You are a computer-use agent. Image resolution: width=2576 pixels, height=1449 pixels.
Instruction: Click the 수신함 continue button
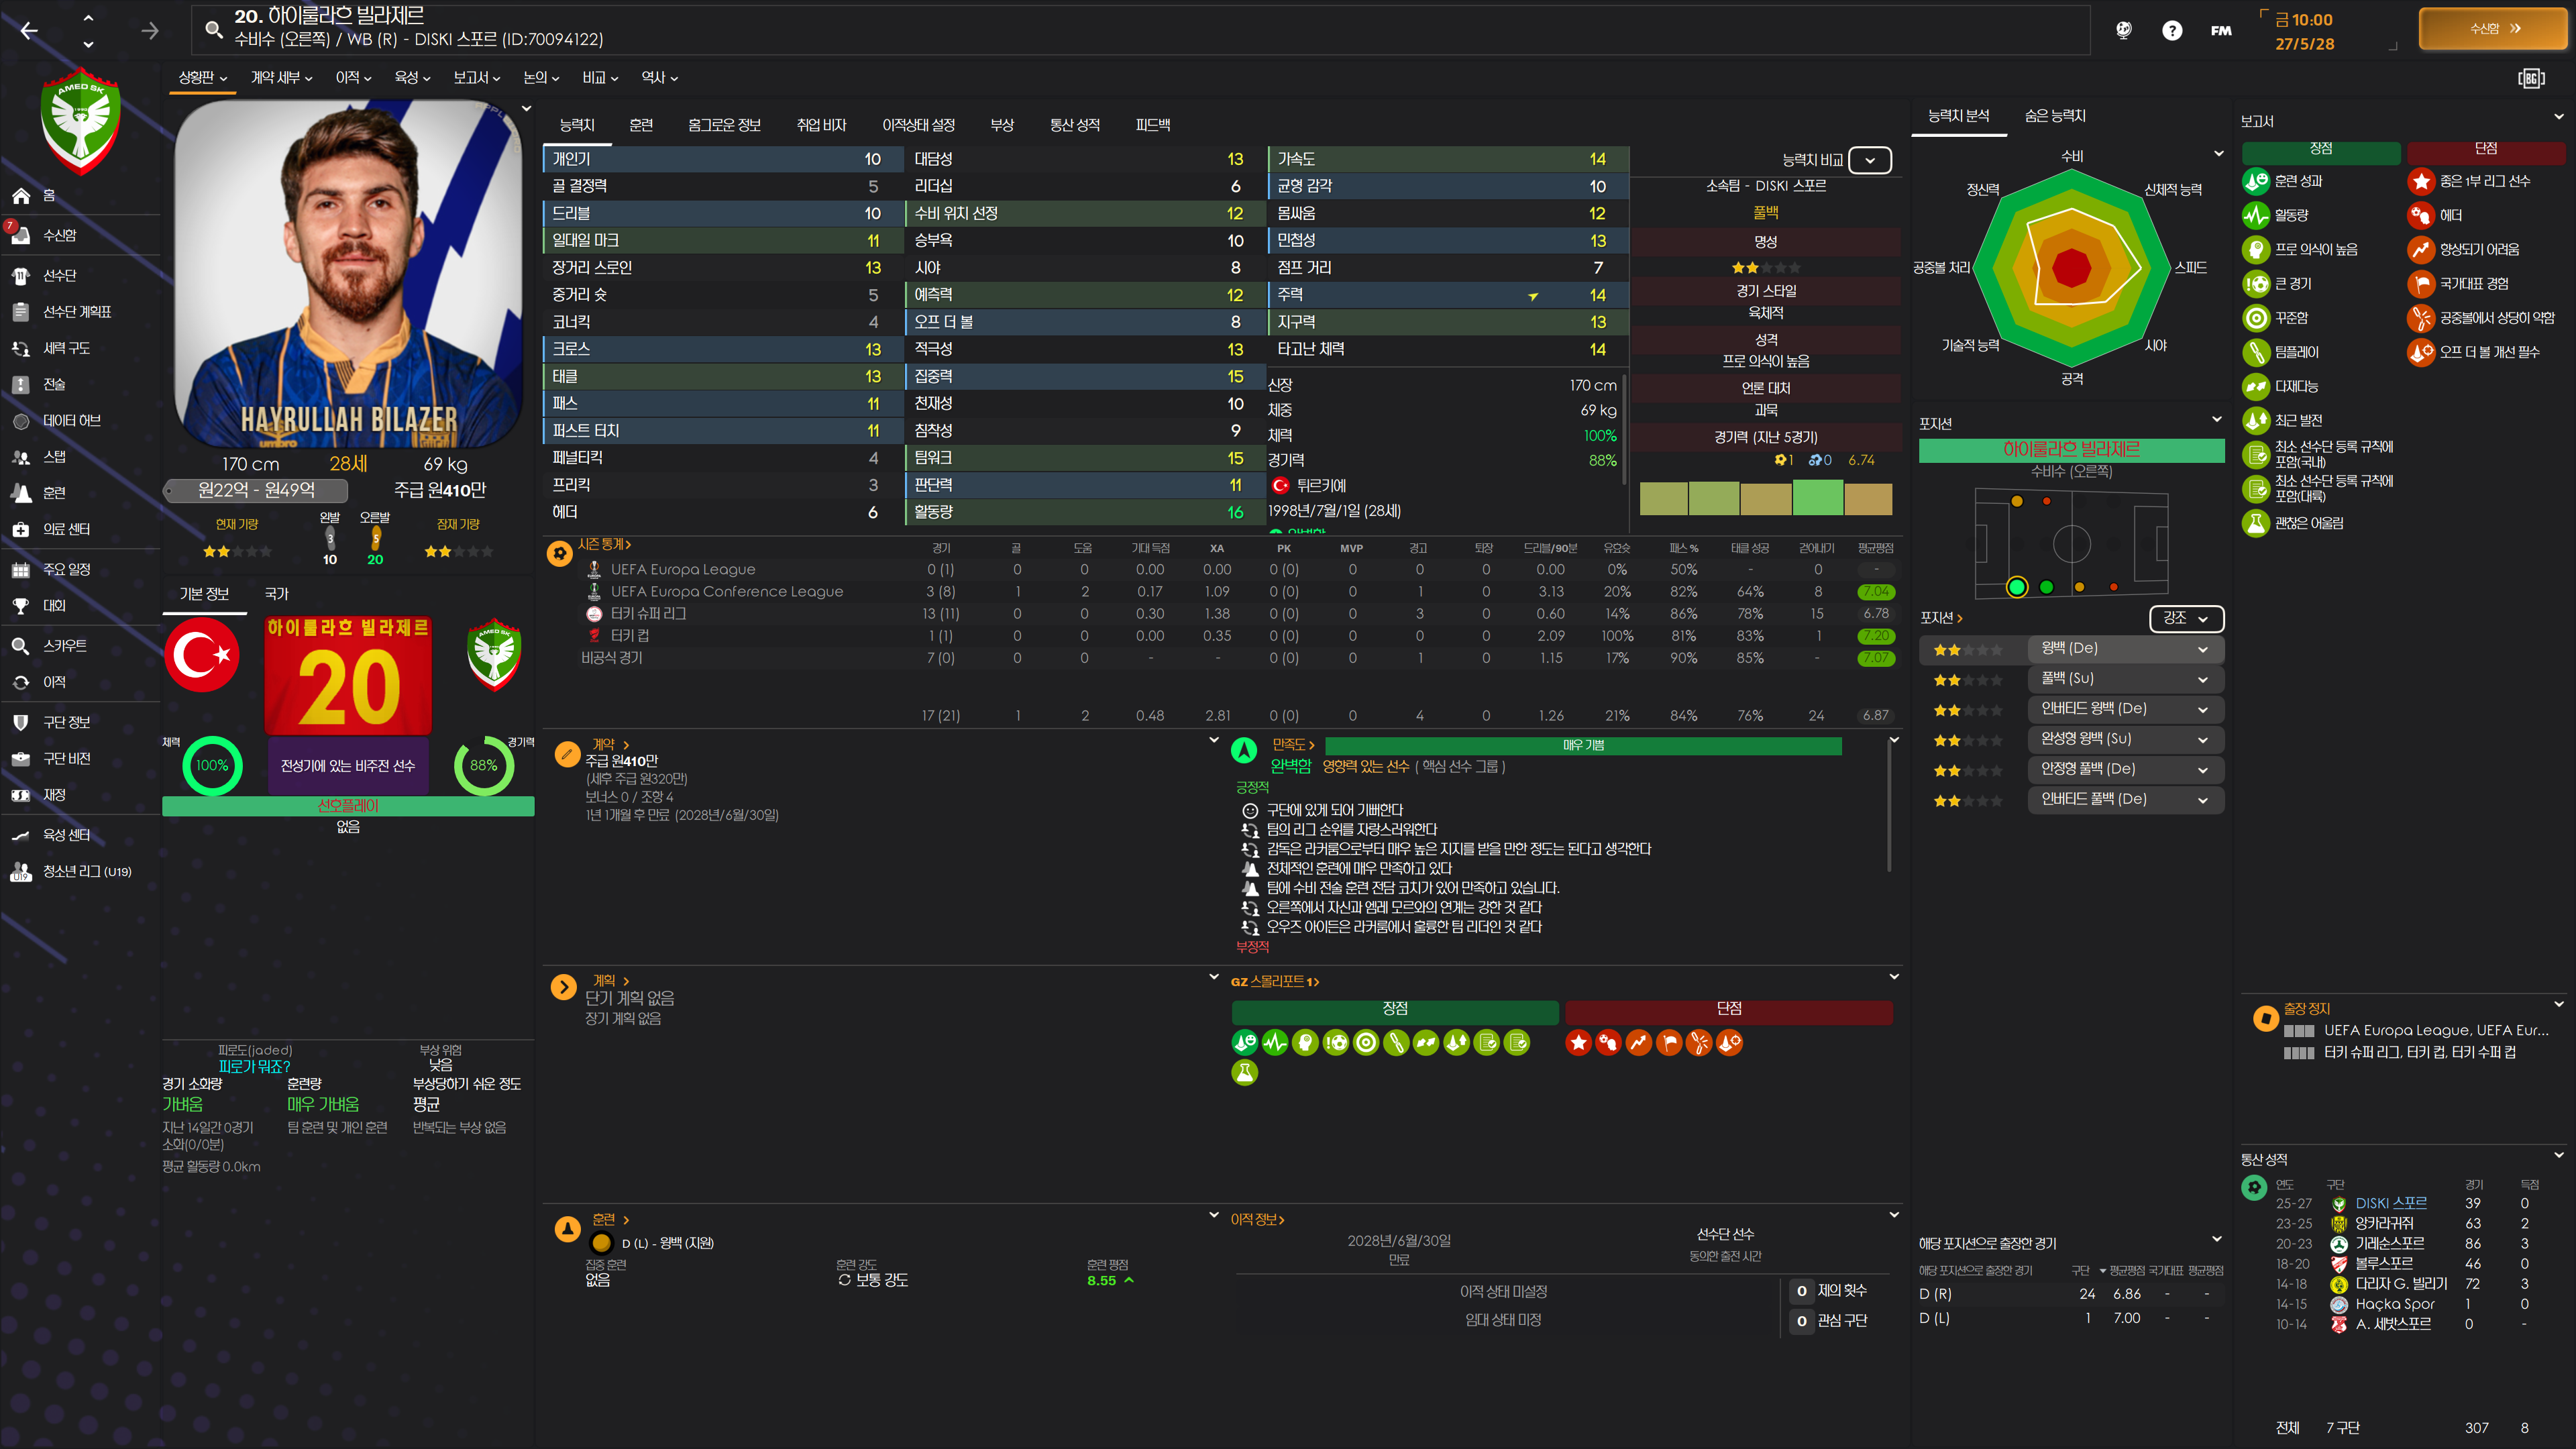click(2493, 29)
